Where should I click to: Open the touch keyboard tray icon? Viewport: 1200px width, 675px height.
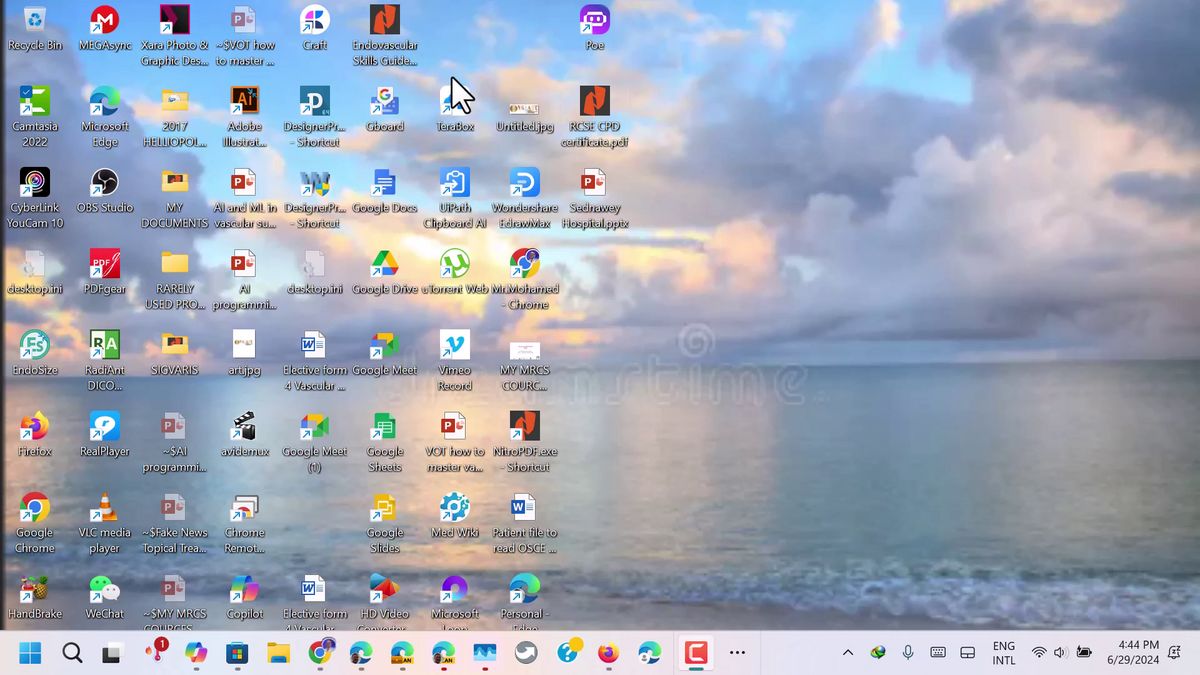pyautogui.click(x=938, y=653)
